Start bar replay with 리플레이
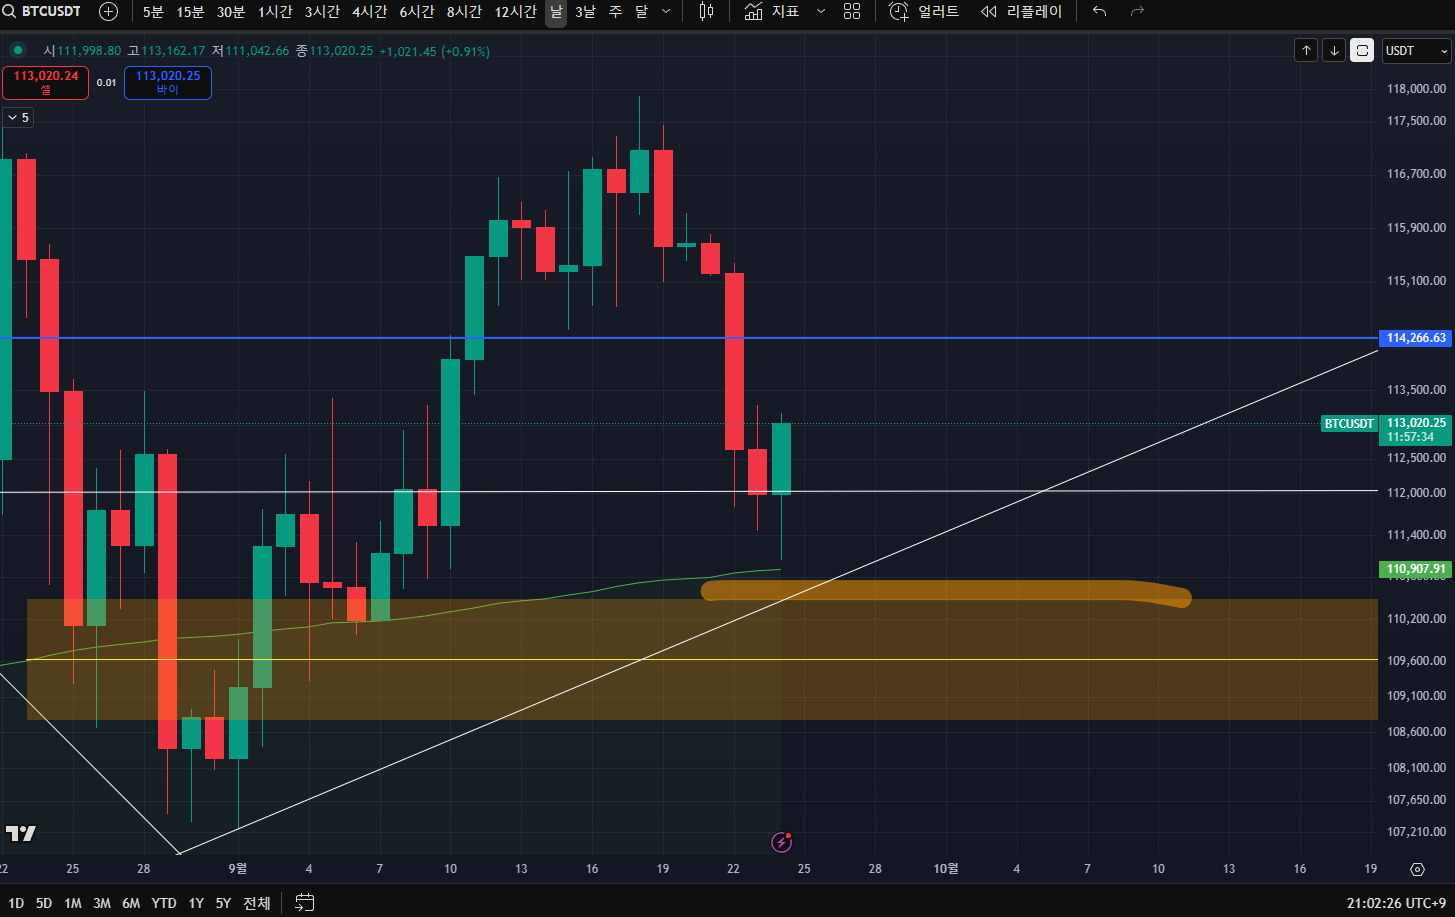Viewport: 1455px width, 917px height. click(1021, 12)
